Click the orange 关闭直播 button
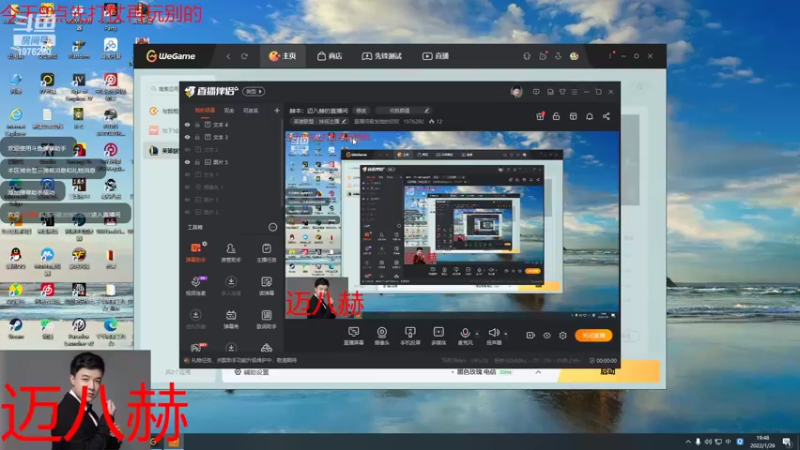Viewport: 800px width, 450px height. [593, 335]
